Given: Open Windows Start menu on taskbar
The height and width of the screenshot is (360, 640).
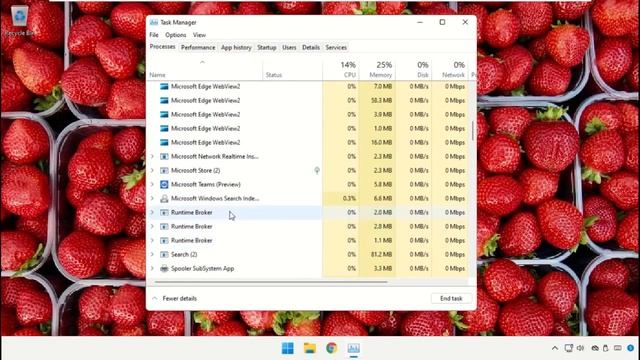Looking at the screenshot, I should pyautogui.click(x=288, y=348).
